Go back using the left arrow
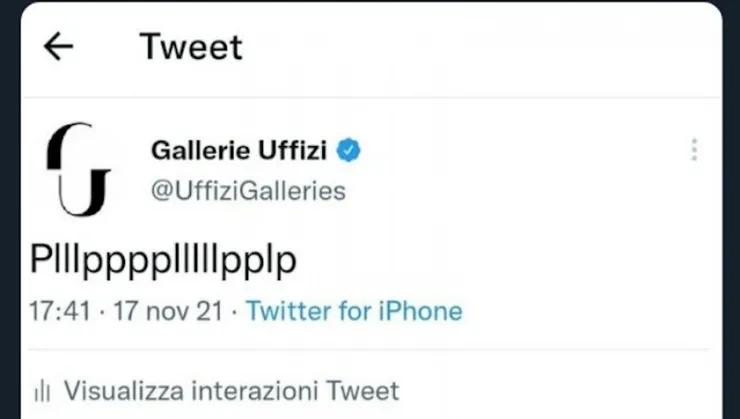 [x=60, y=47]
